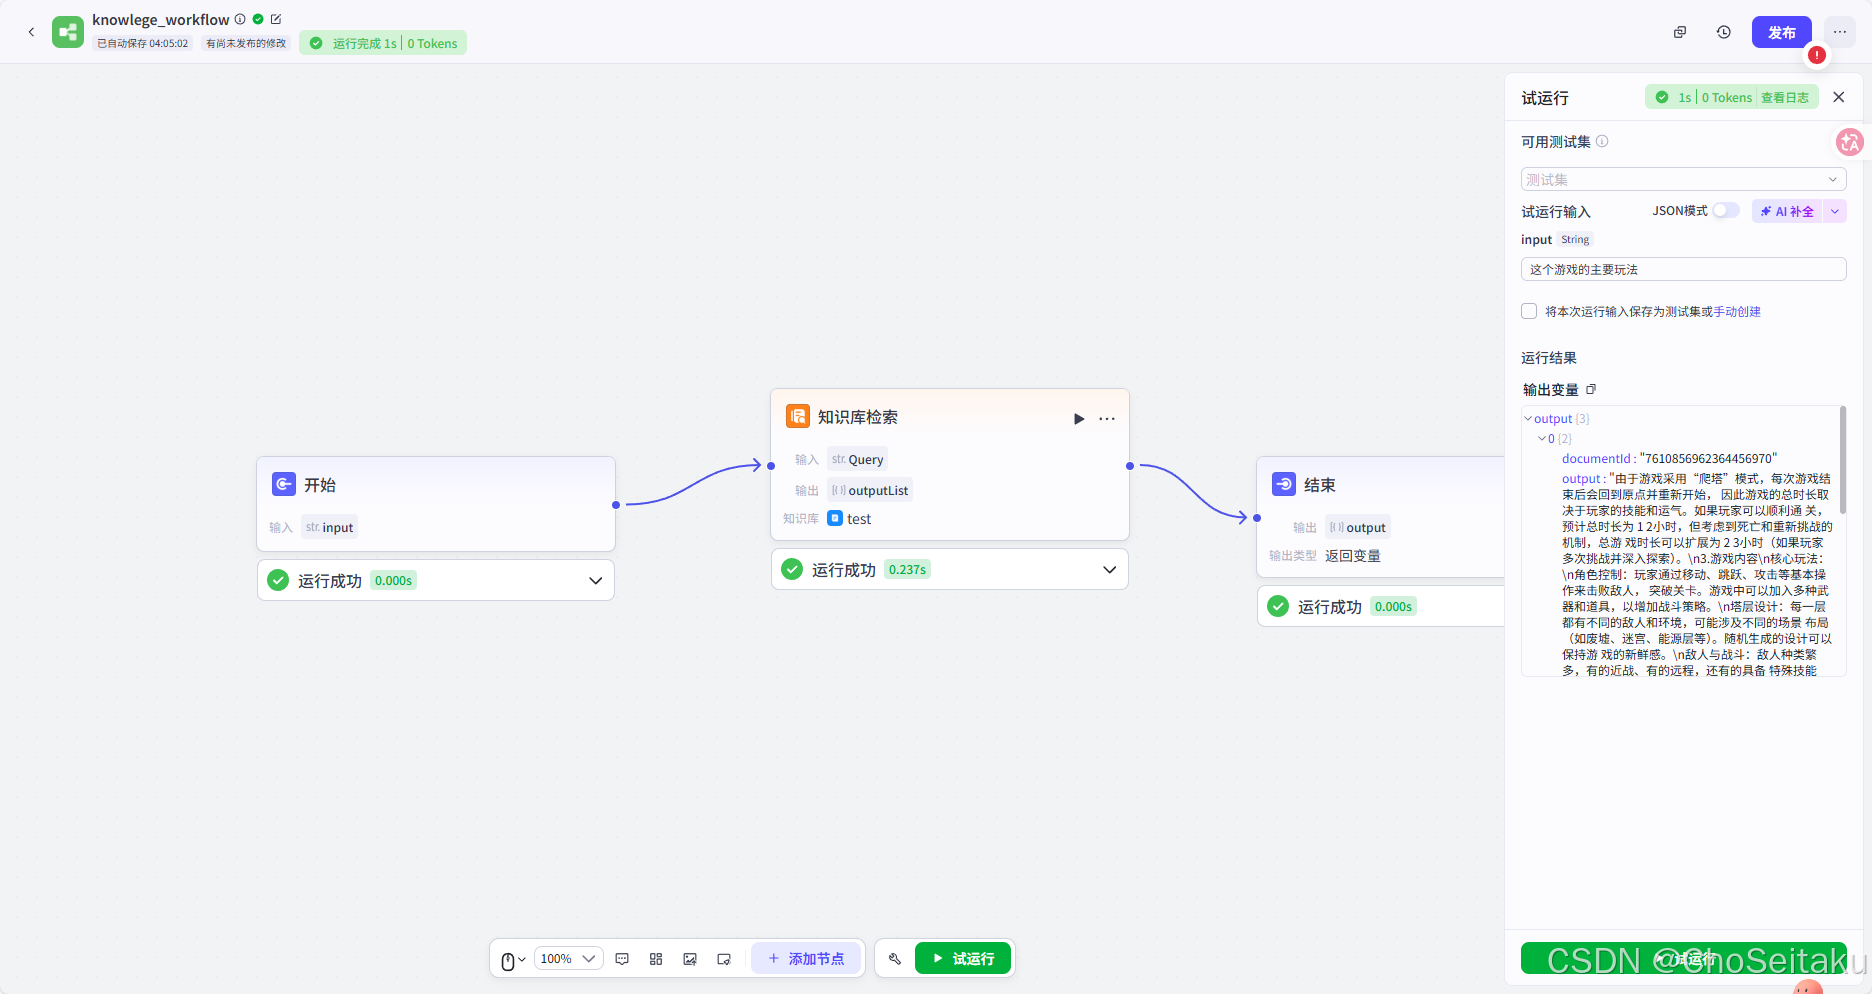Click the output panel scrollbar

coord(1842,460)
